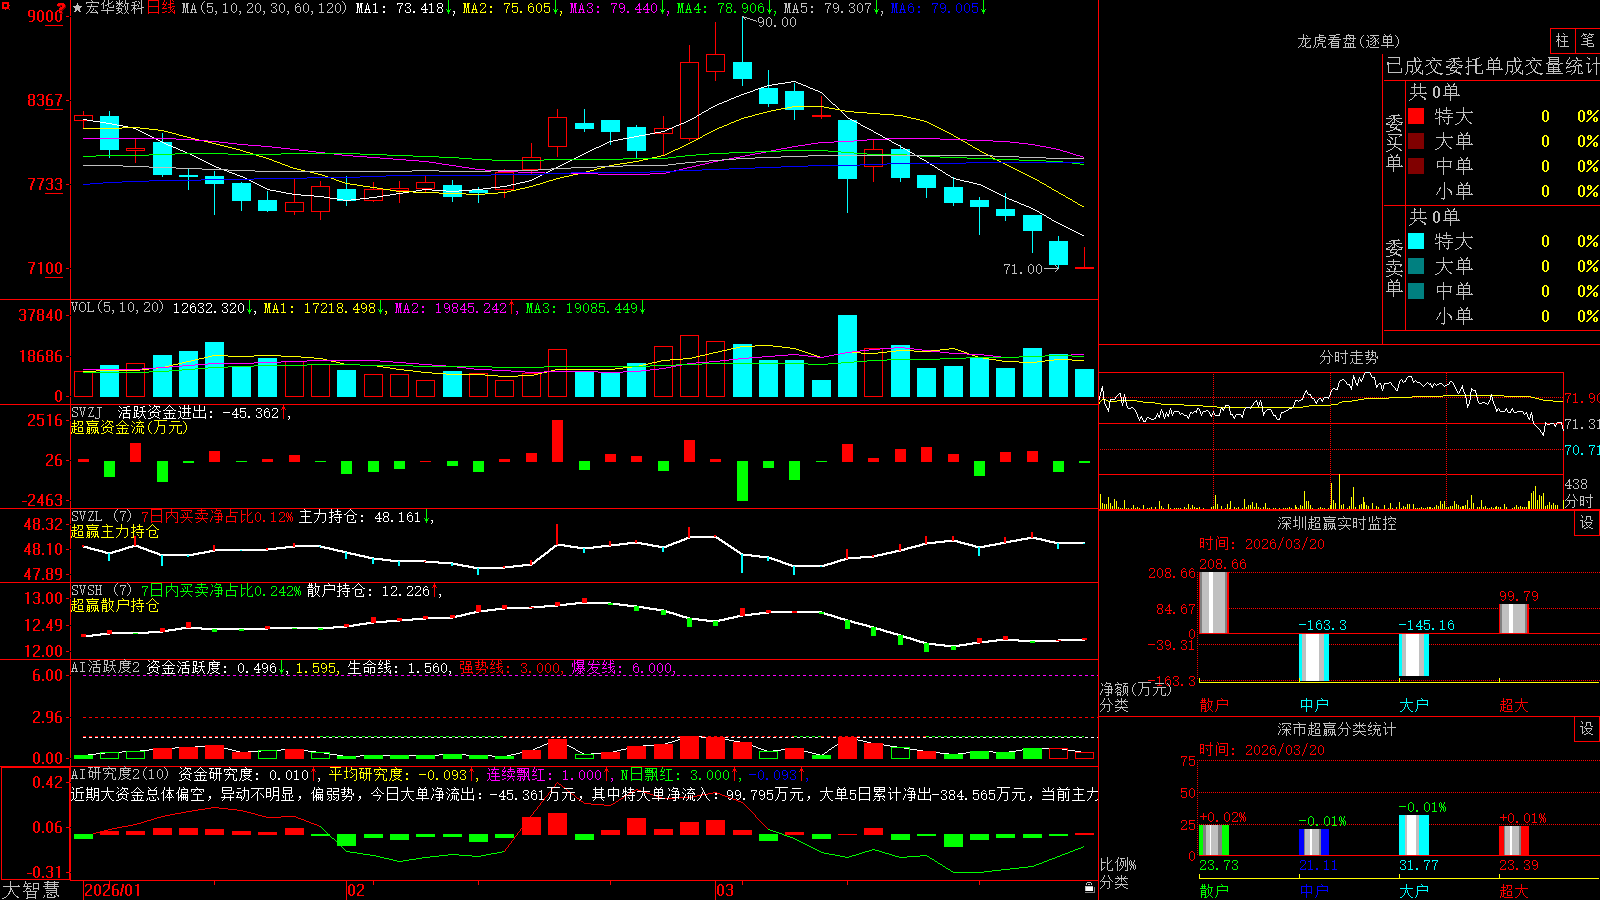Click teal 中单 swatch in 委卖单
Screen dimensions: 1600x900
pos(1416,291)
